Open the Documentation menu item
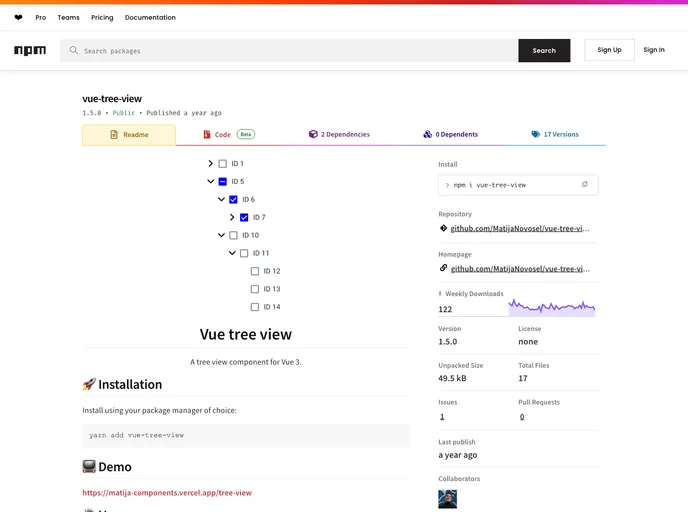 pyautogui.click(x=150, y=18)
